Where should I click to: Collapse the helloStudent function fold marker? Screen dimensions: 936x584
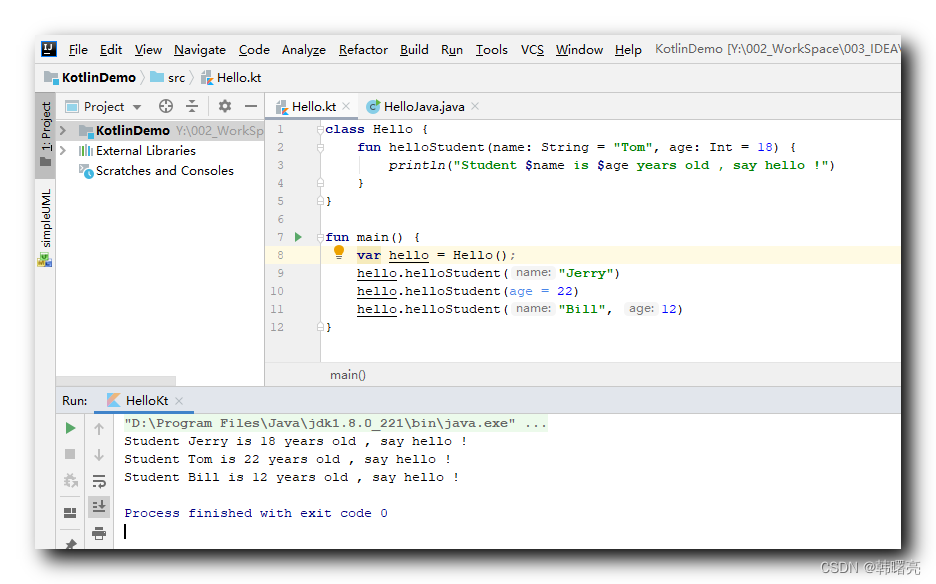321,147
